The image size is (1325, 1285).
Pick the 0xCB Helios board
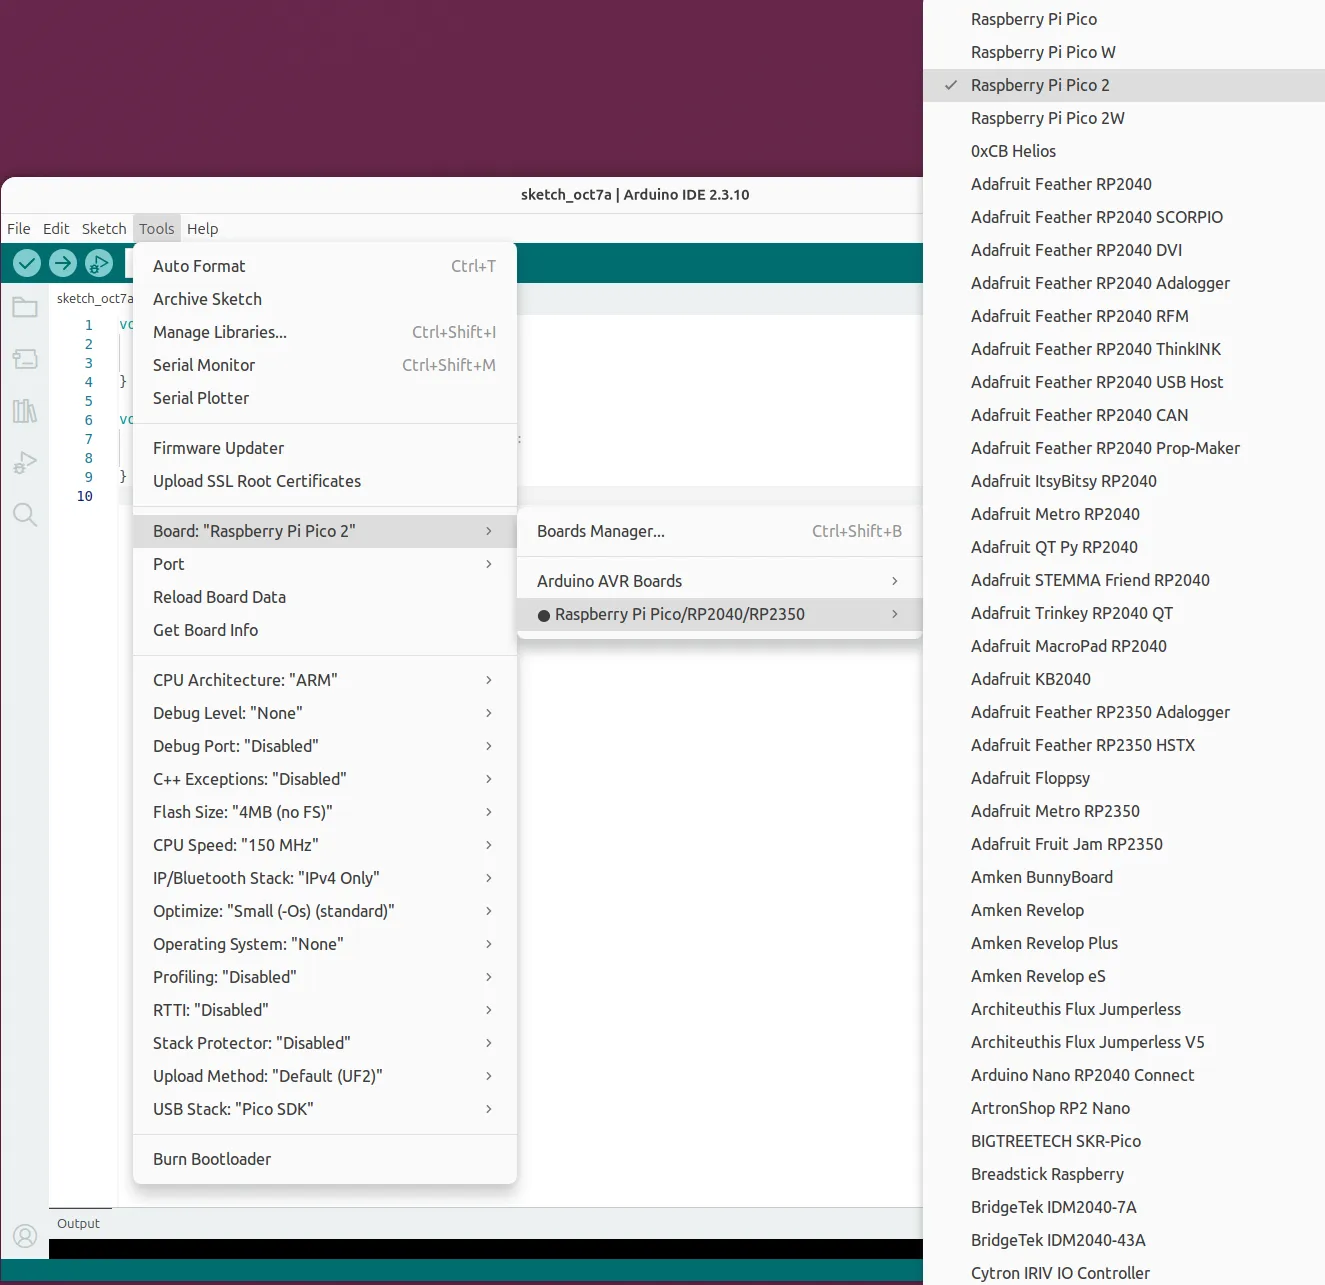1124,151
